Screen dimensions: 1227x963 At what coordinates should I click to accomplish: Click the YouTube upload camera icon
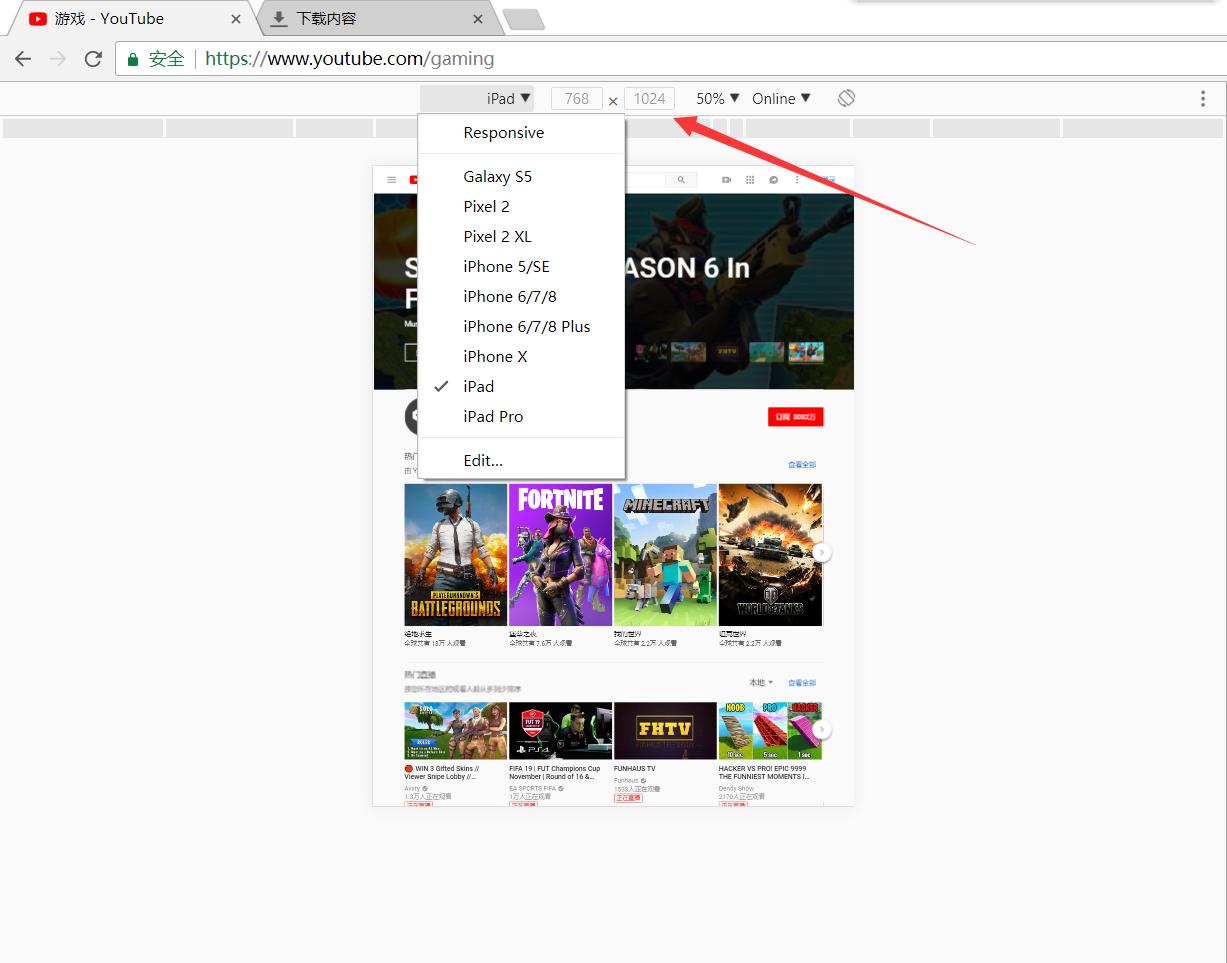pyautogui.click(x=726, y=180)
